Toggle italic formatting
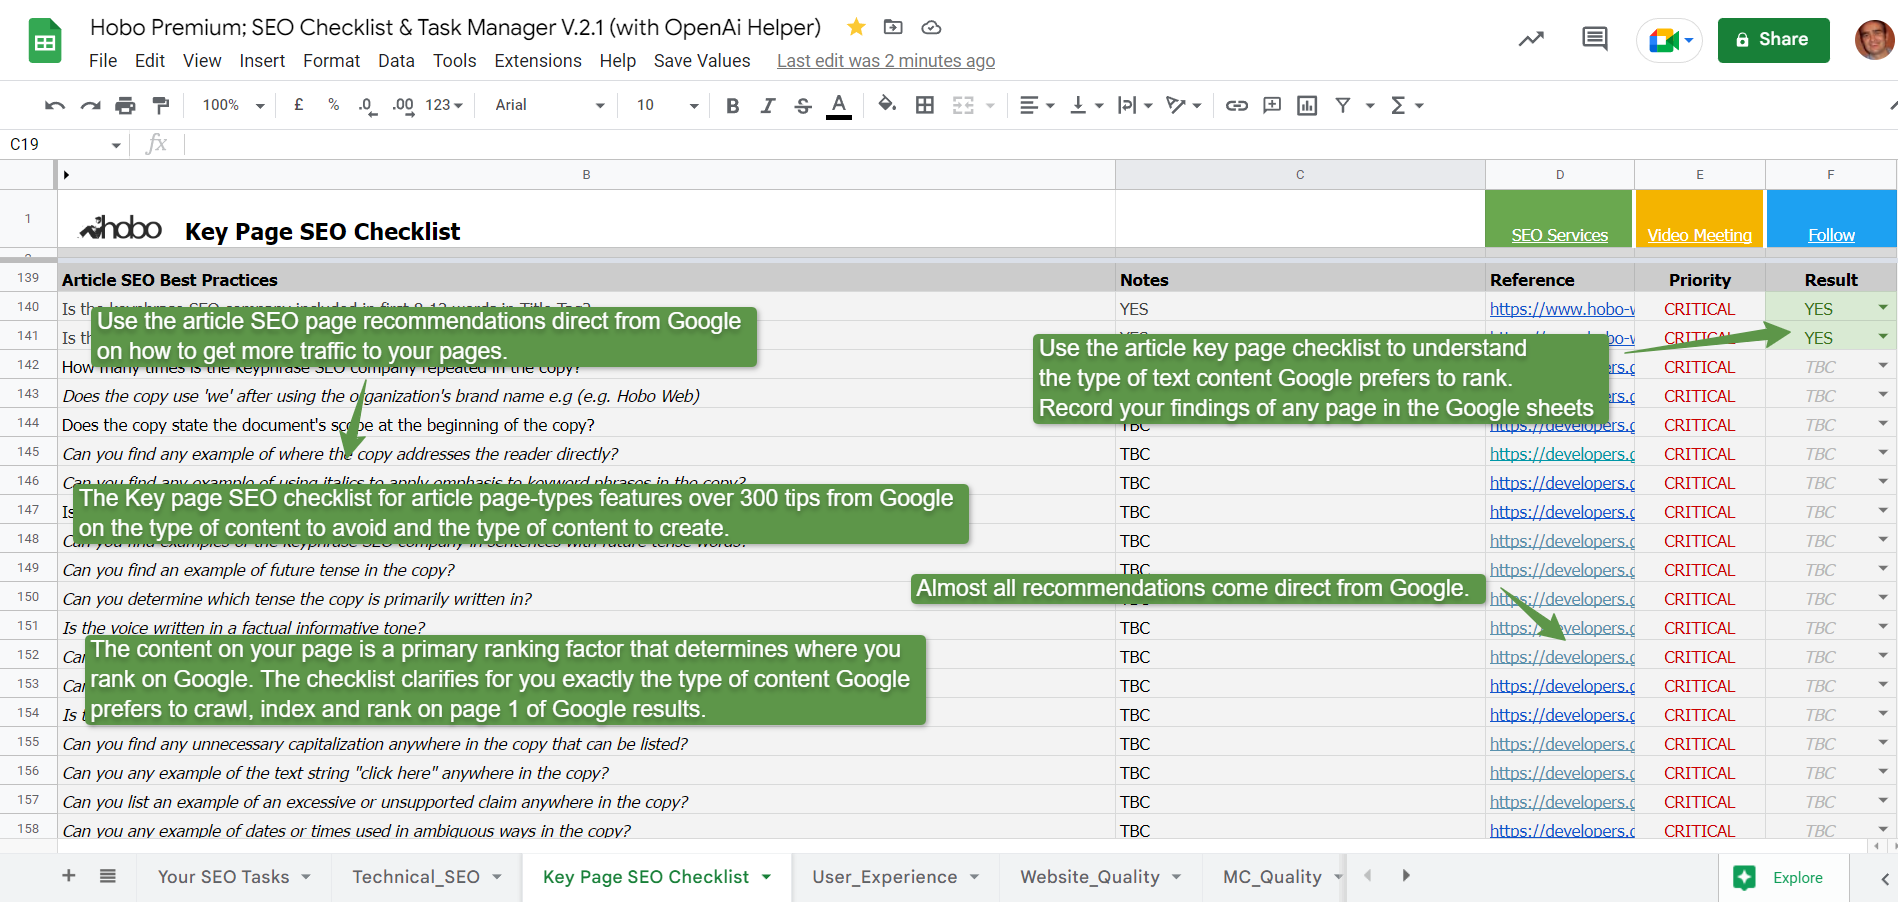 [767, 105]
